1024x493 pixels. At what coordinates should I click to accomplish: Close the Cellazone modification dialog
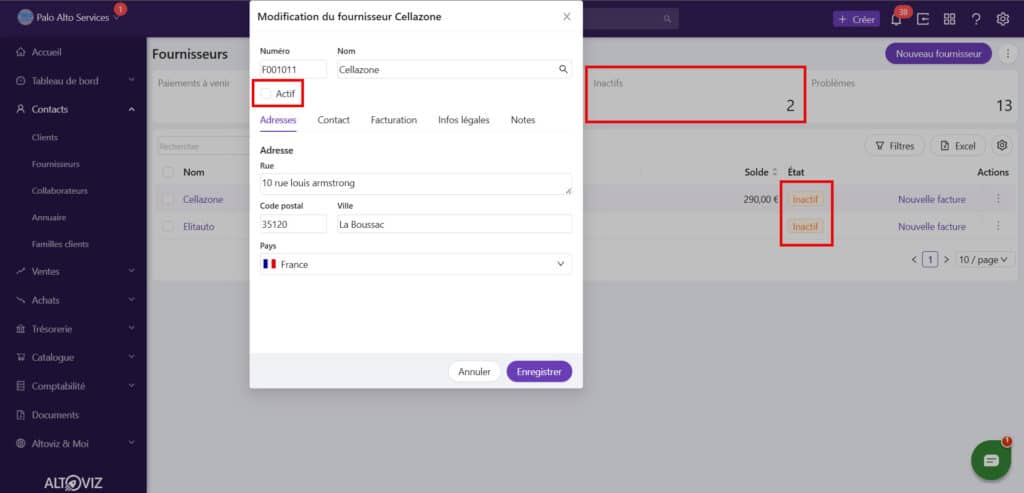coord(567,17)
